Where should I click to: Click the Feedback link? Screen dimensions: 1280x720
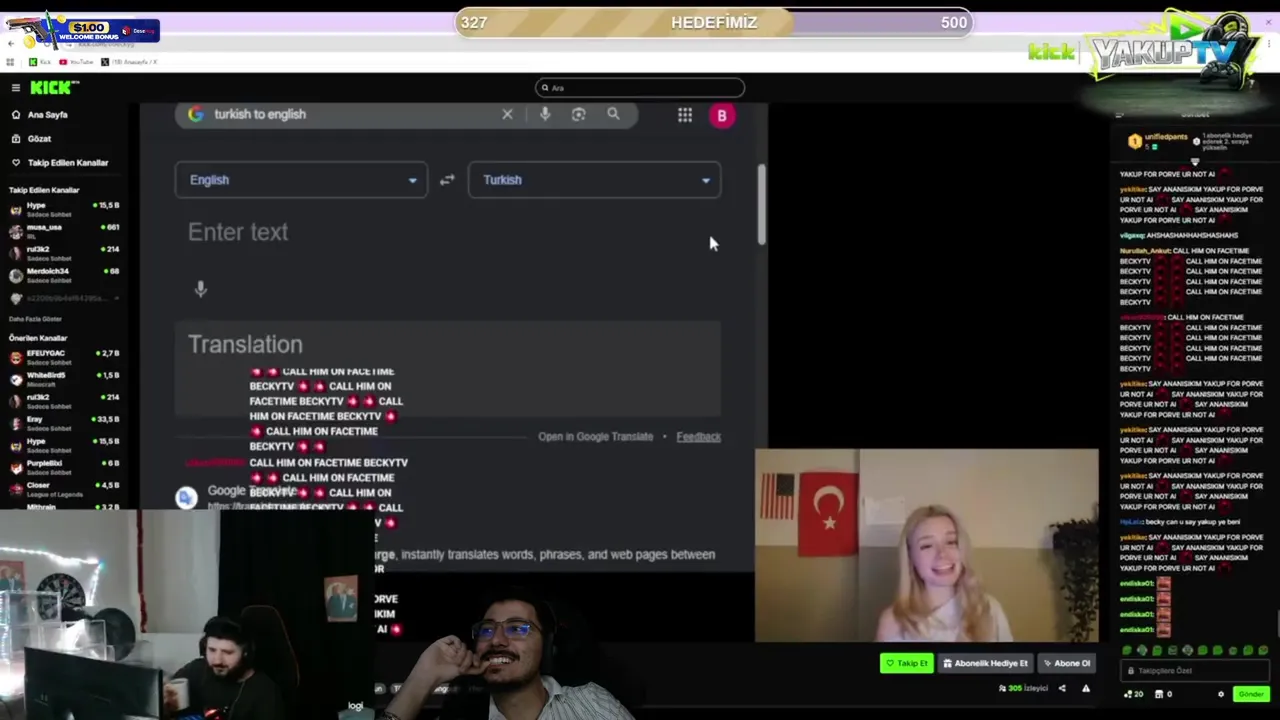coord(698,437)
